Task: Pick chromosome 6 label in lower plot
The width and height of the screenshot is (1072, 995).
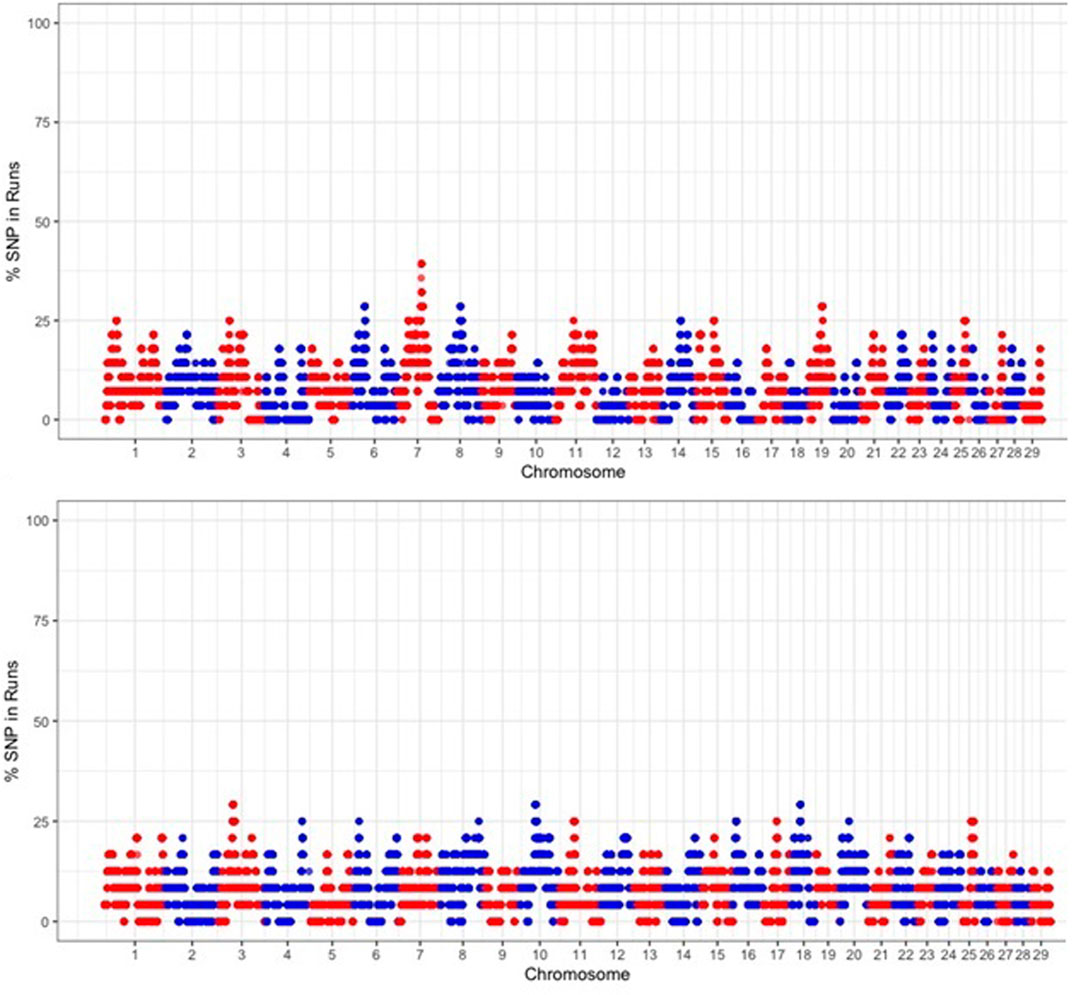Action: pos(376,953)
